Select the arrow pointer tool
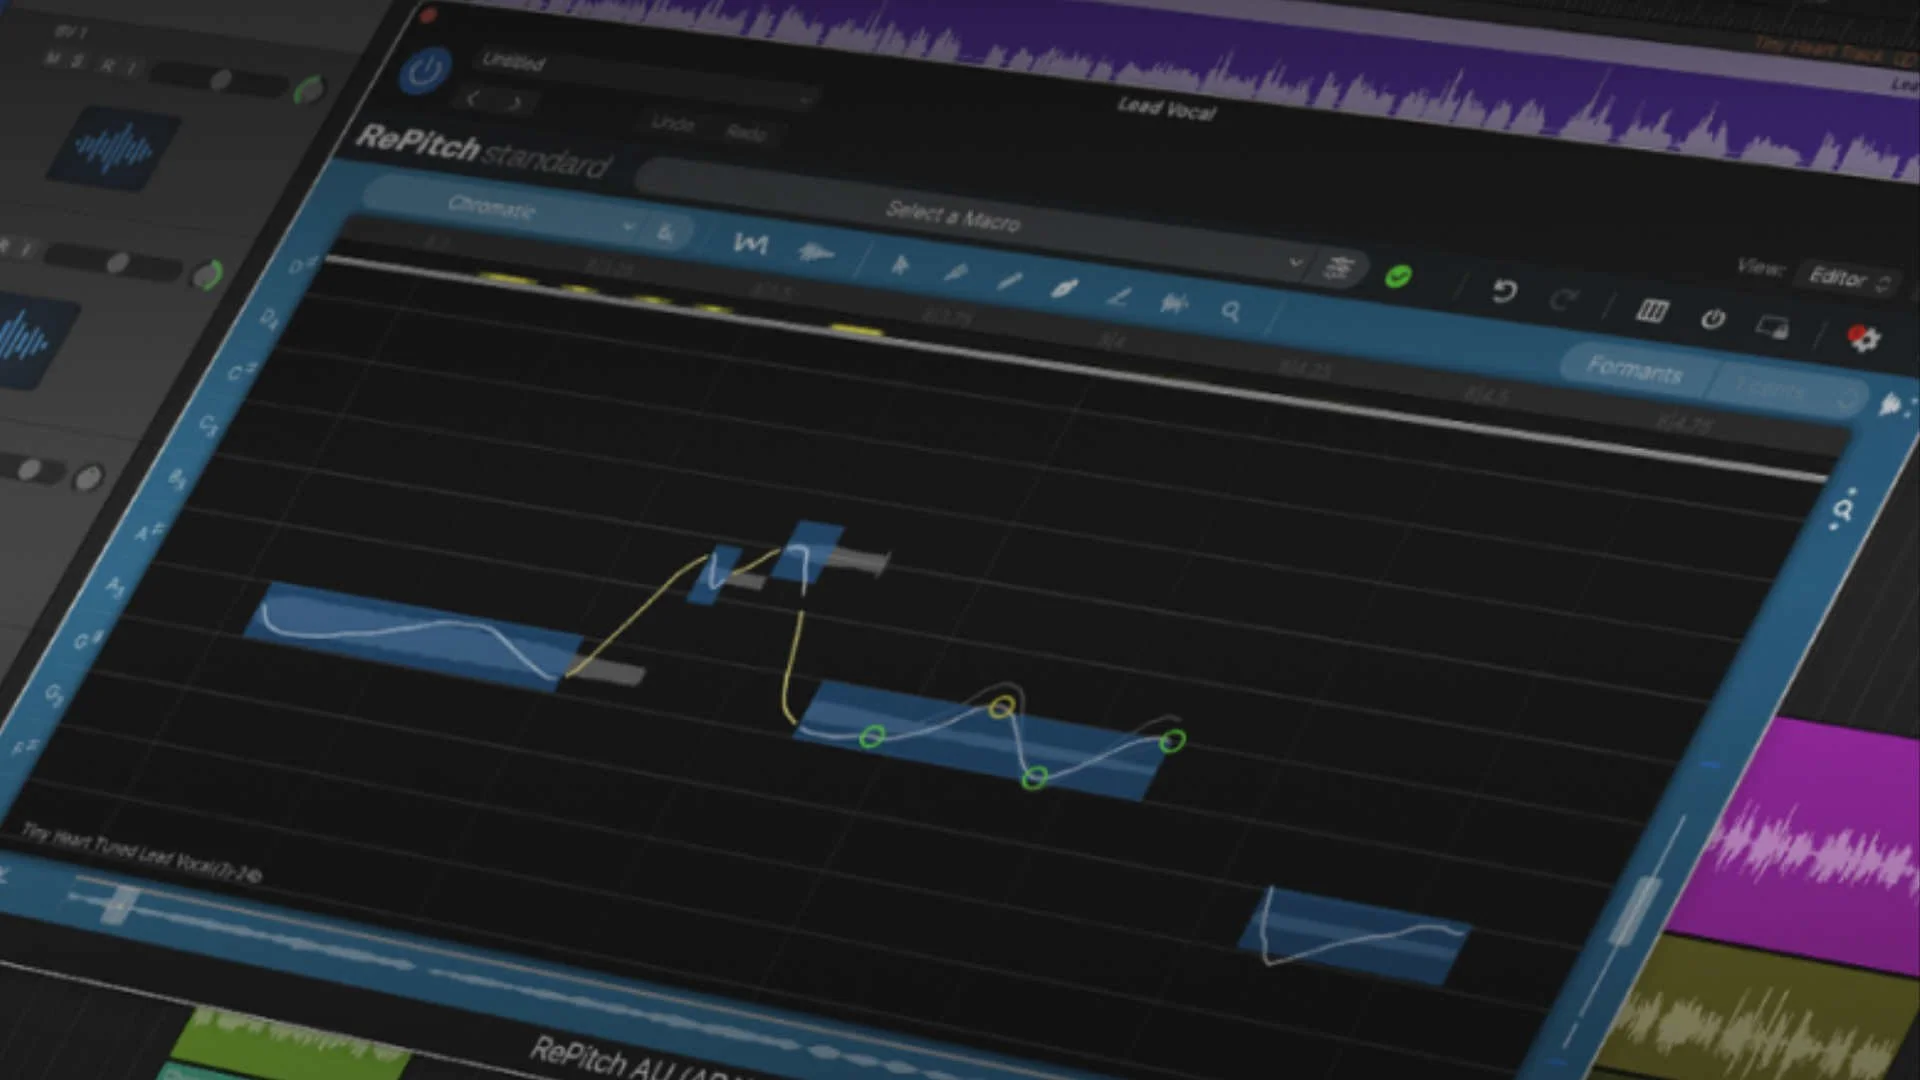This screenshot has width=1920, height=1080. coord(899,265)
